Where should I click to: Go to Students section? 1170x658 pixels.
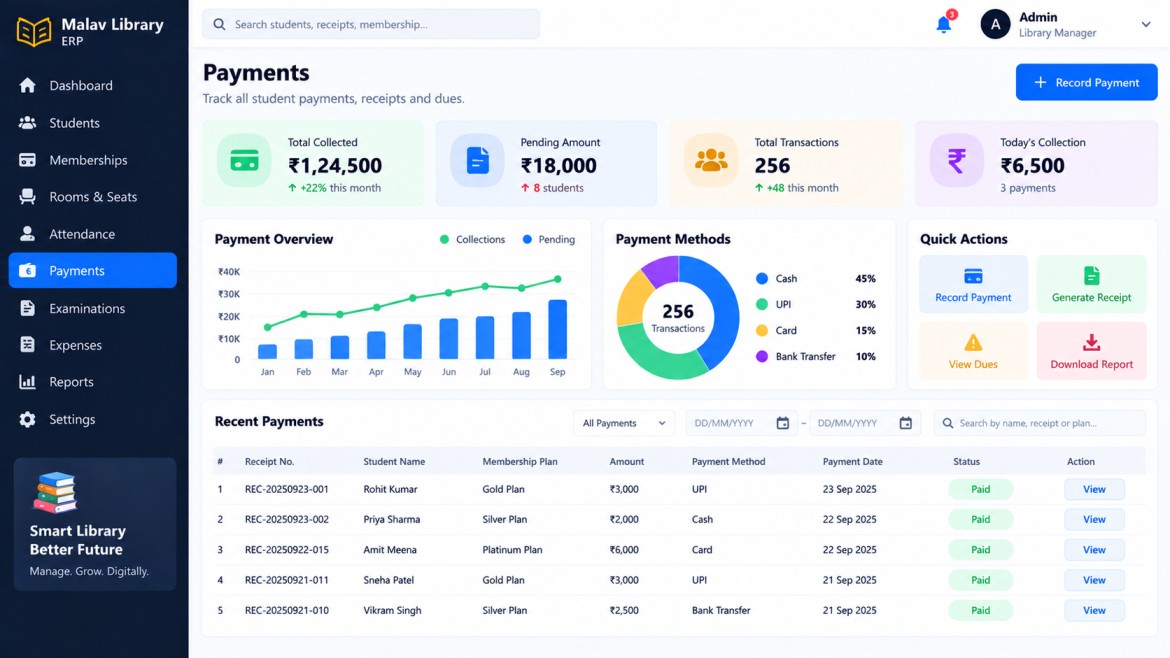click(93, 122)
